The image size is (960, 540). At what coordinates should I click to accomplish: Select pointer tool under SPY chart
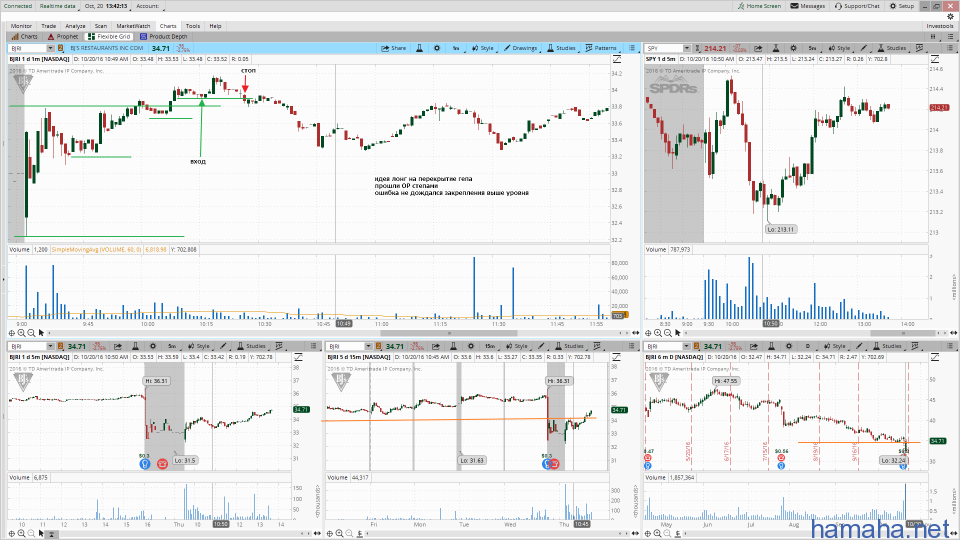pyautogui.click(x=677, y=333)
